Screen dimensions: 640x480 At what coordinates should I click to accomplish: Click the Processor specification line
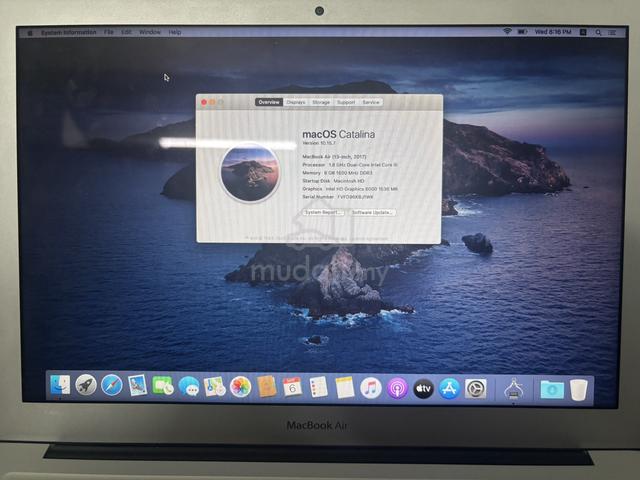tap(350, 164)
